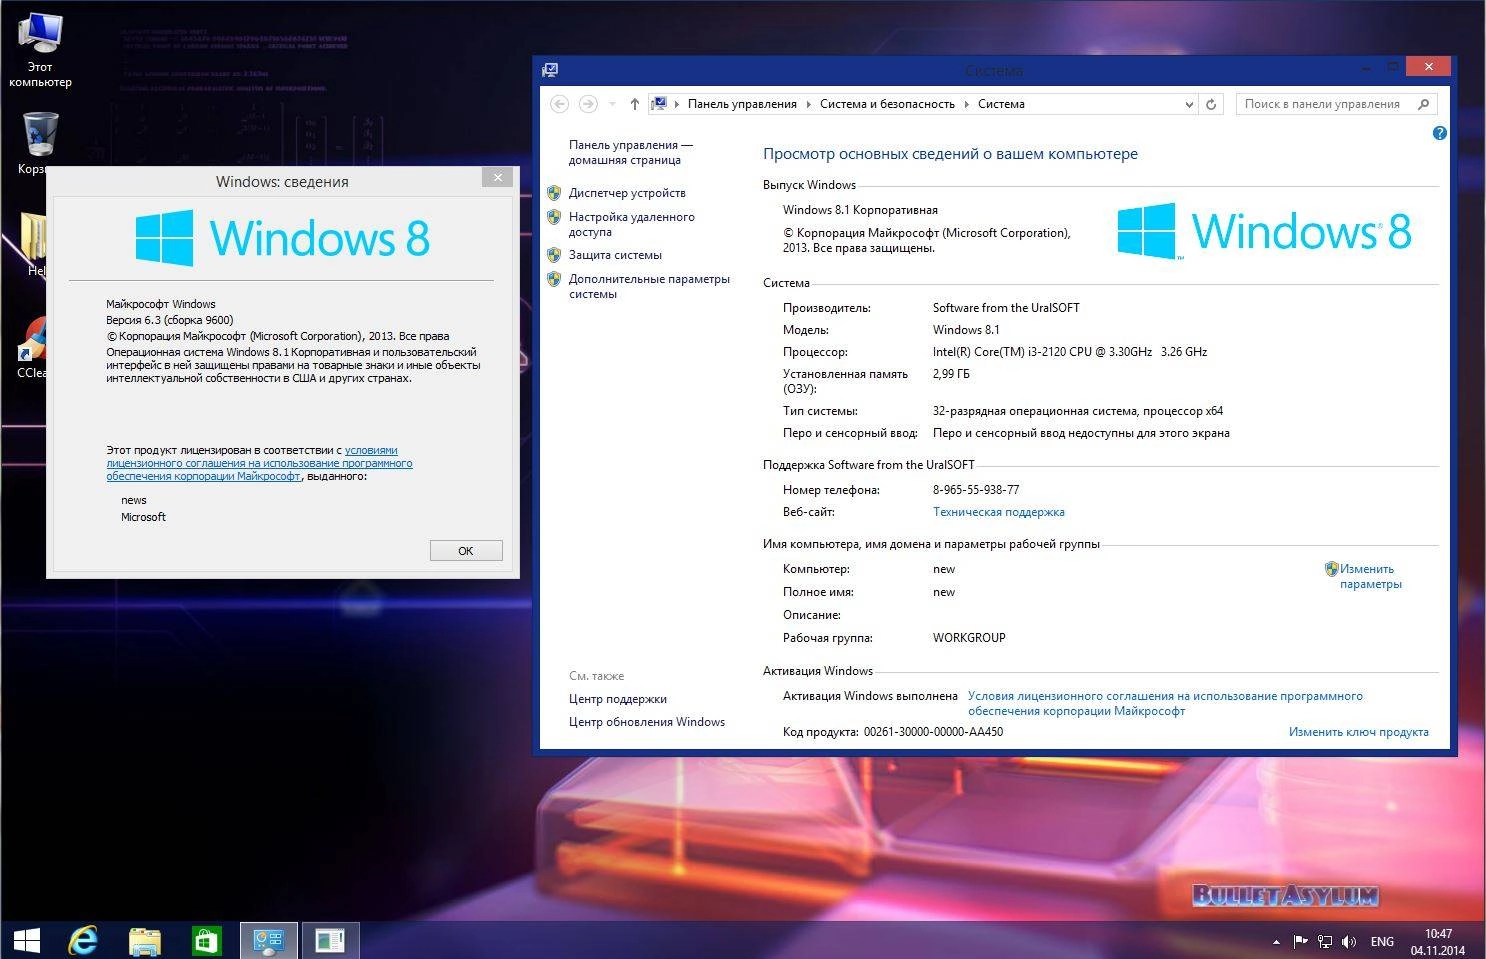Go up one level arrow

(x=634, y=104)
